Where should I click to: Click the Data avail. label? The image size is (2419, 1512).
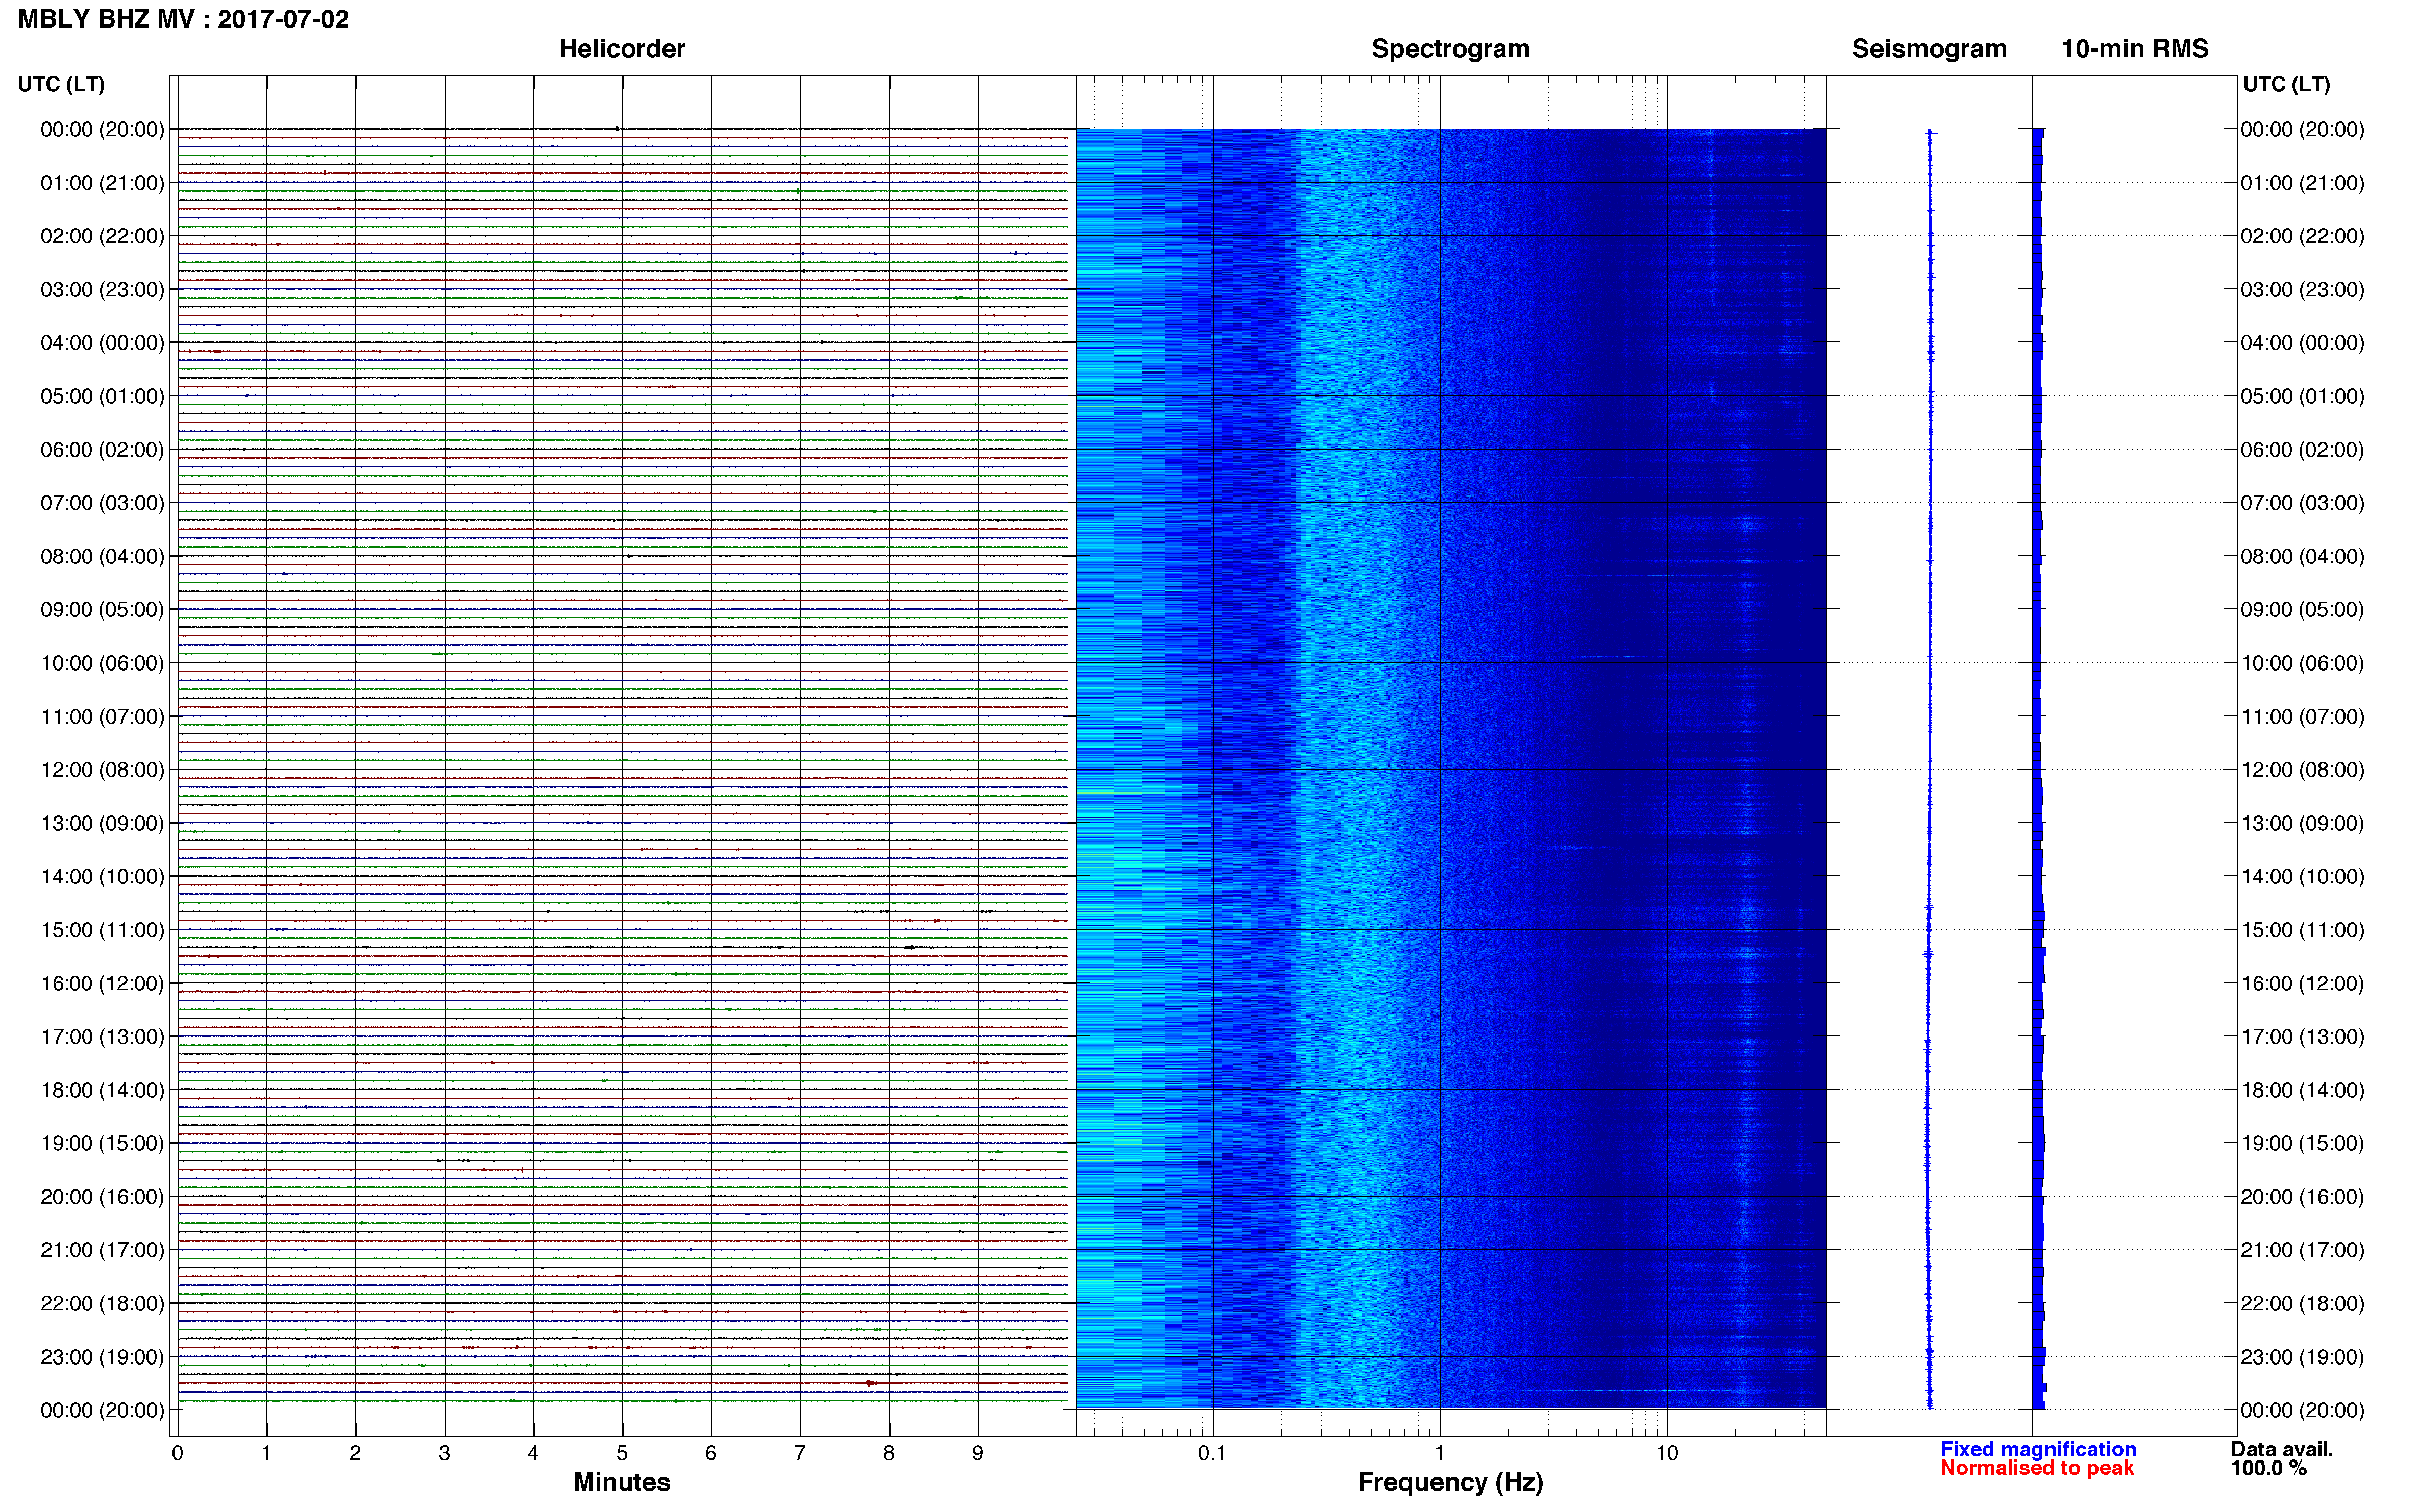[2281, 1449]
